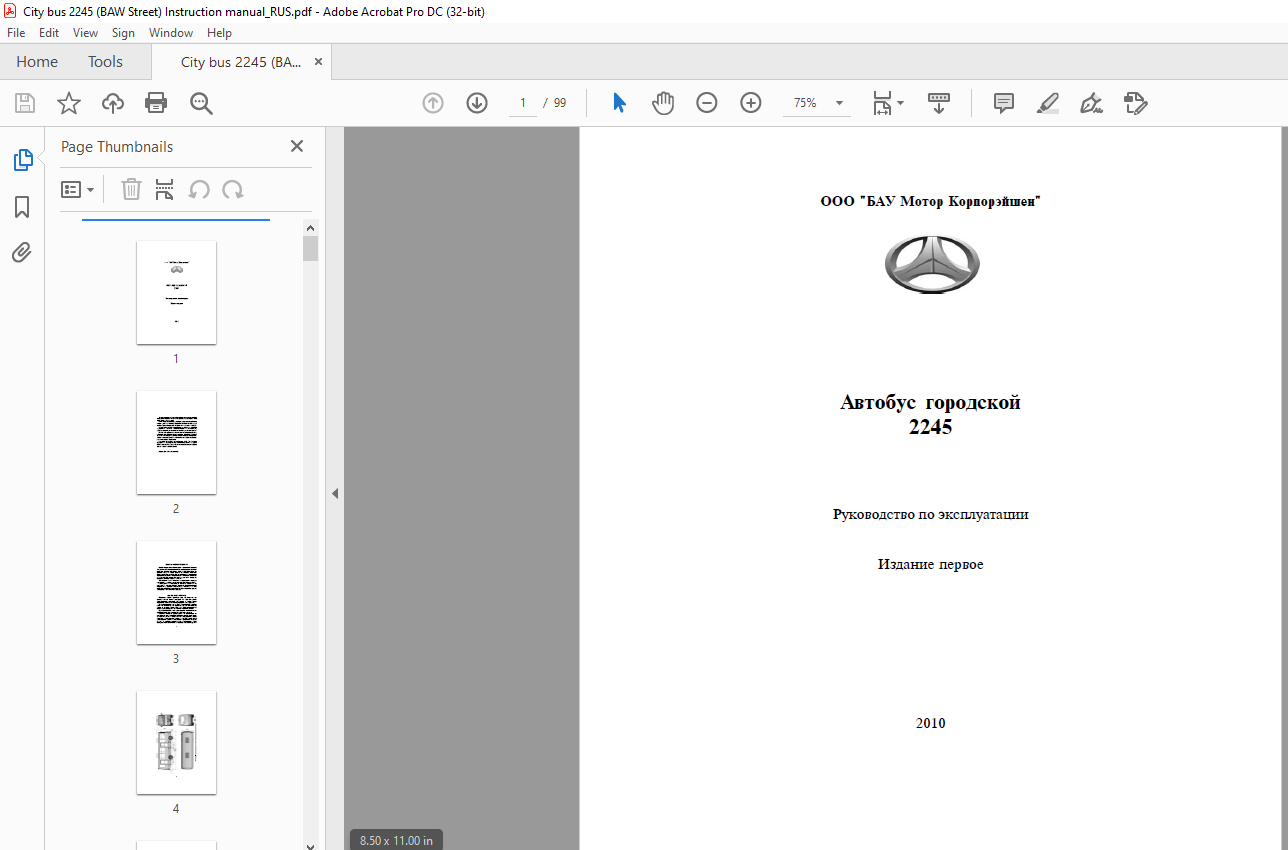Click the fit page width icon

pyautogui.click(x=882, y=103)
